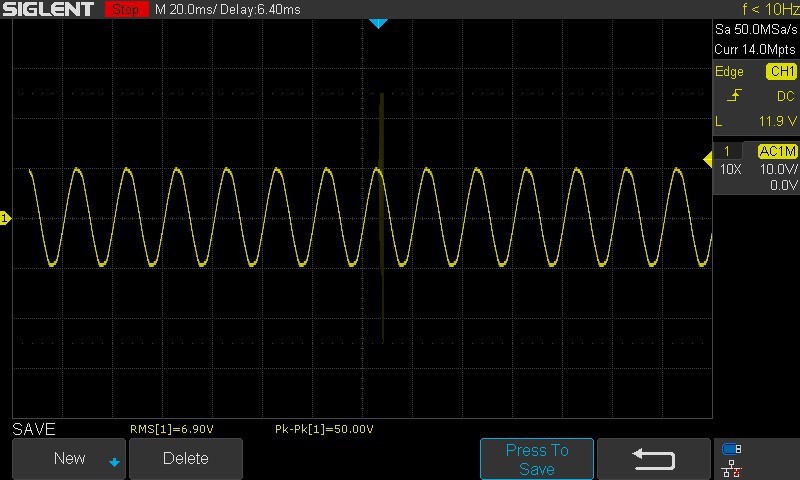The image size is (800, 480).
Task: Click the New save type button
Action: [x=69, y=459]
